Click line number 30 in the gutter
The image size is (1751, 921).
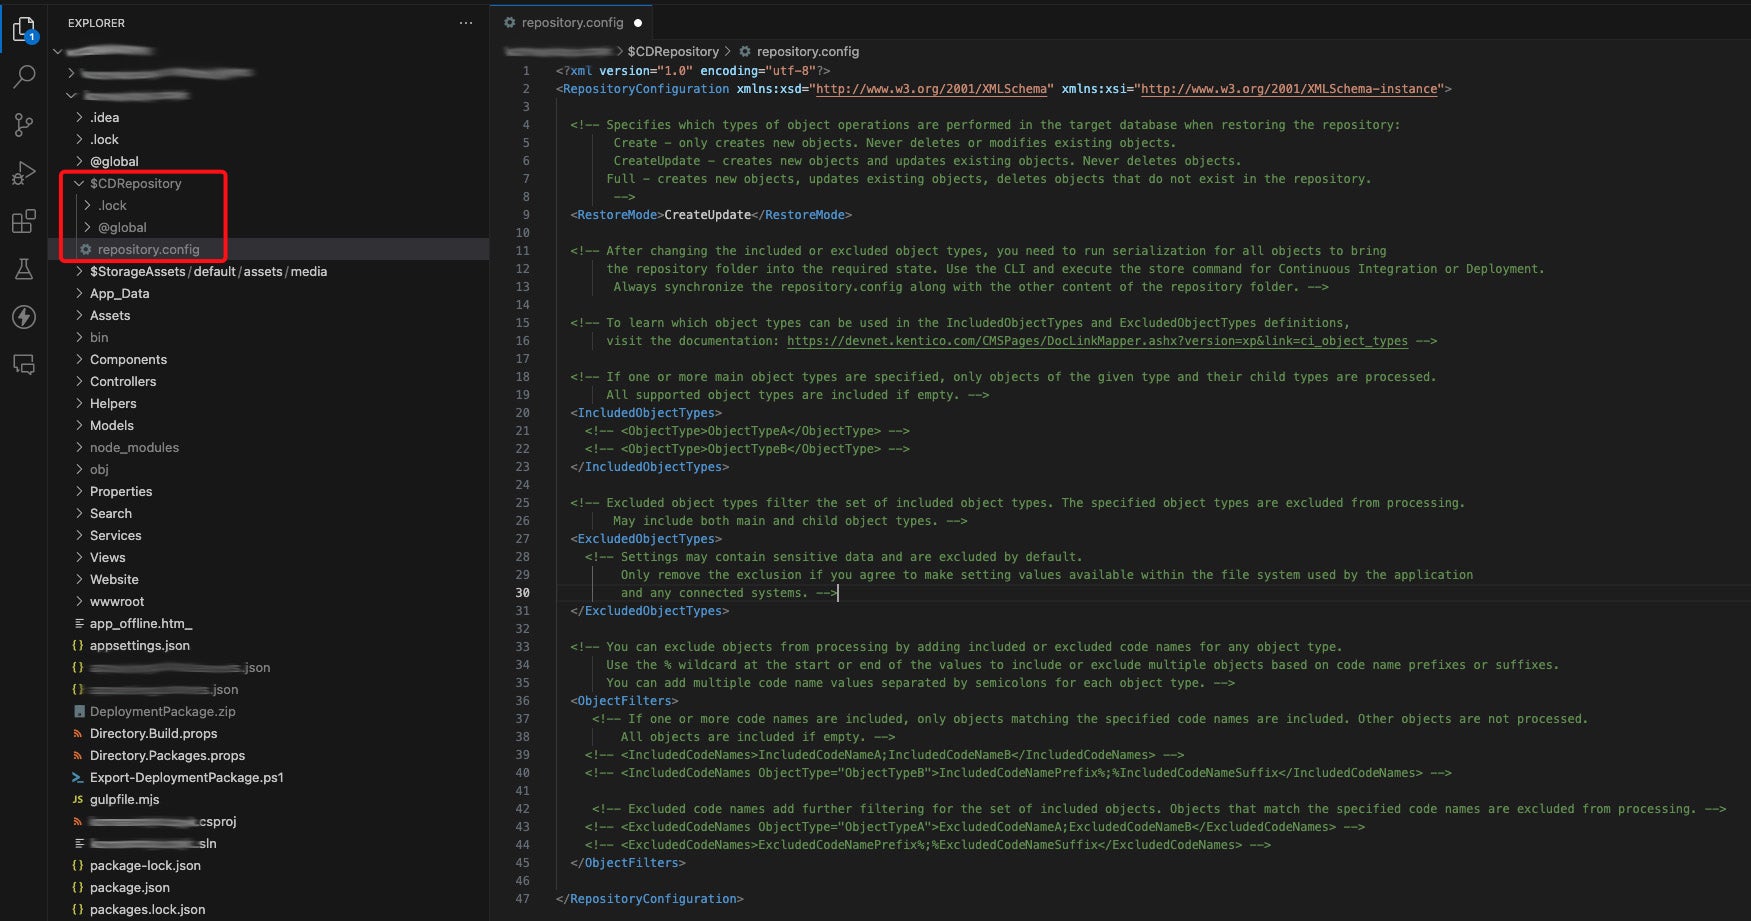[522, 593]
